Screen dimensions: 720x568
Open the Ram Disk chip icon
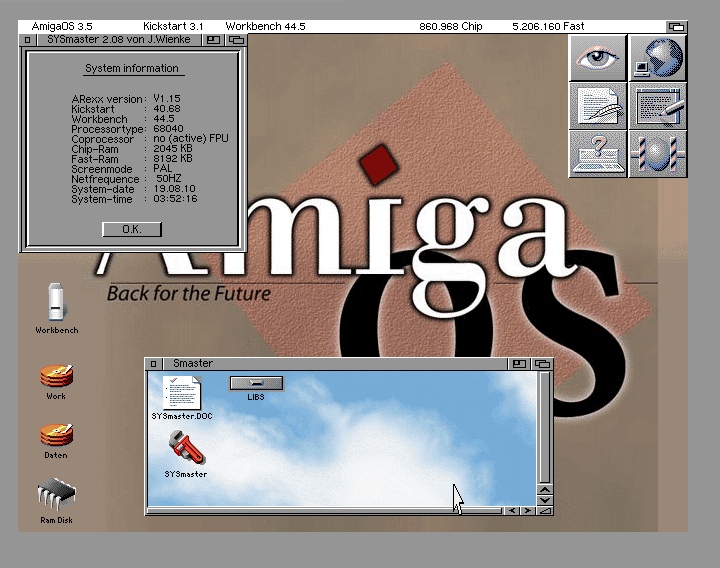56,496
